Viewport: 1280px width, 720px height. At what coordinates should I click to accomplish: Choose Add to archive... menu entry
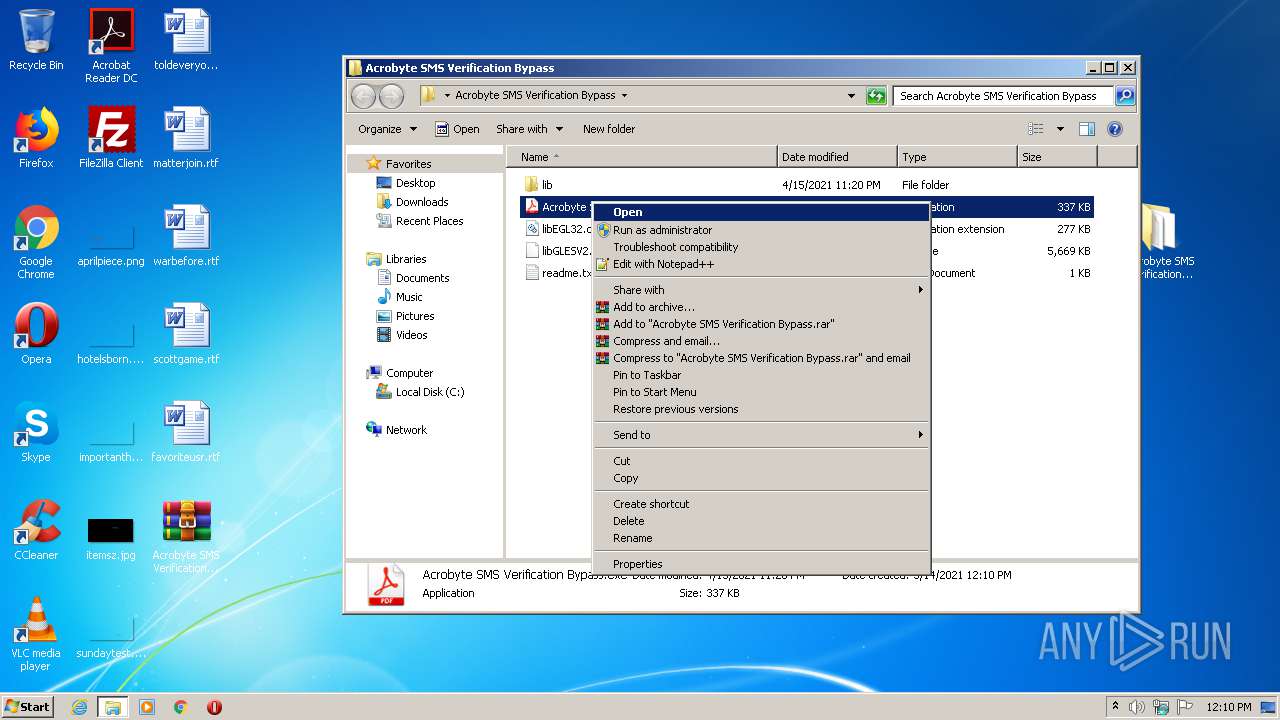point(761,307)
